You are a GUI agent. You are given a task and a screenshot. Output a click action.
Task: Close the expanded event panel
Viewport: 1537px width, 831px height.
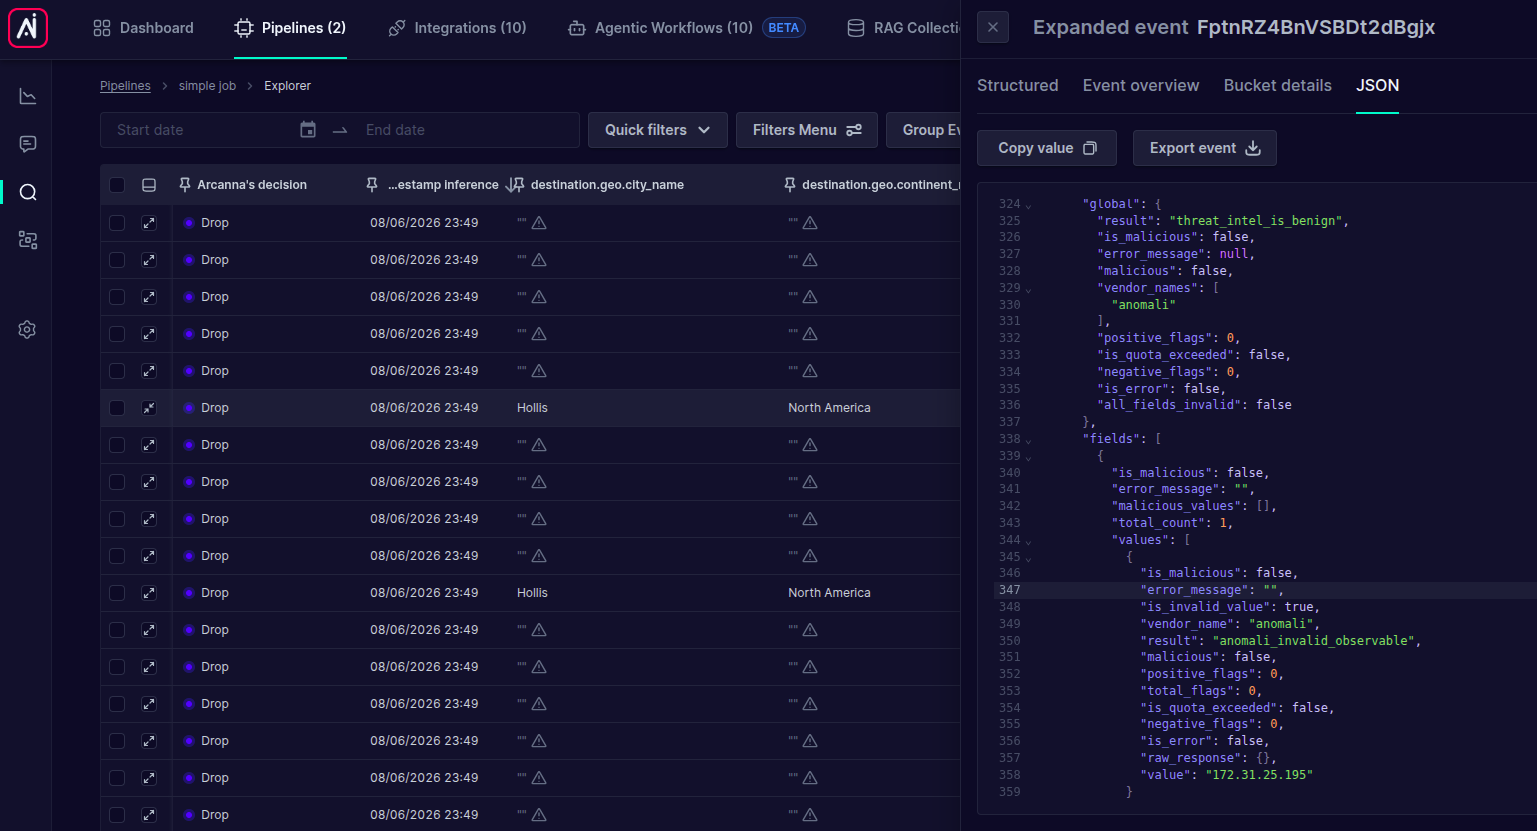coord(993,27)
